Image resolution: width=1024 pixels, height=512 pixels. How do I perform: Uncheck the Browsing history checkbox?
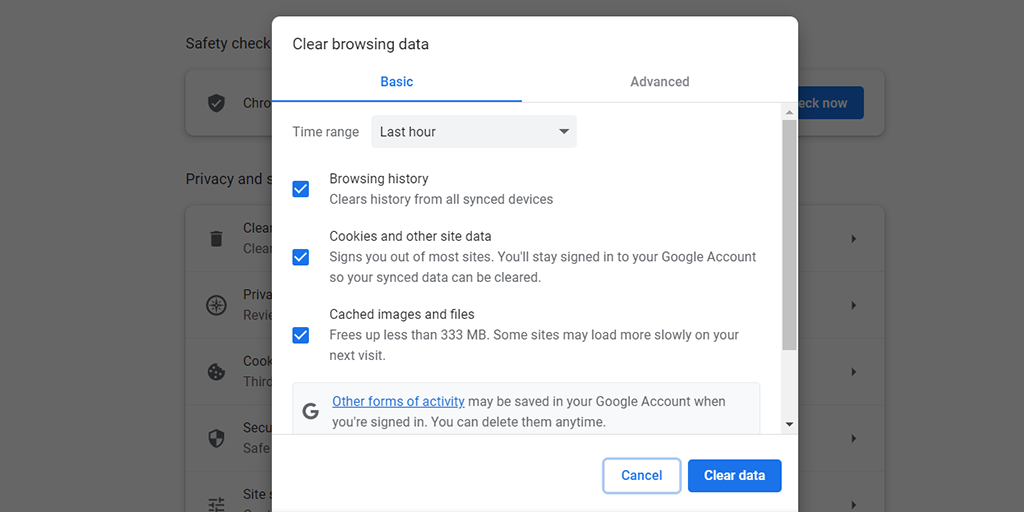coord(301,189)
